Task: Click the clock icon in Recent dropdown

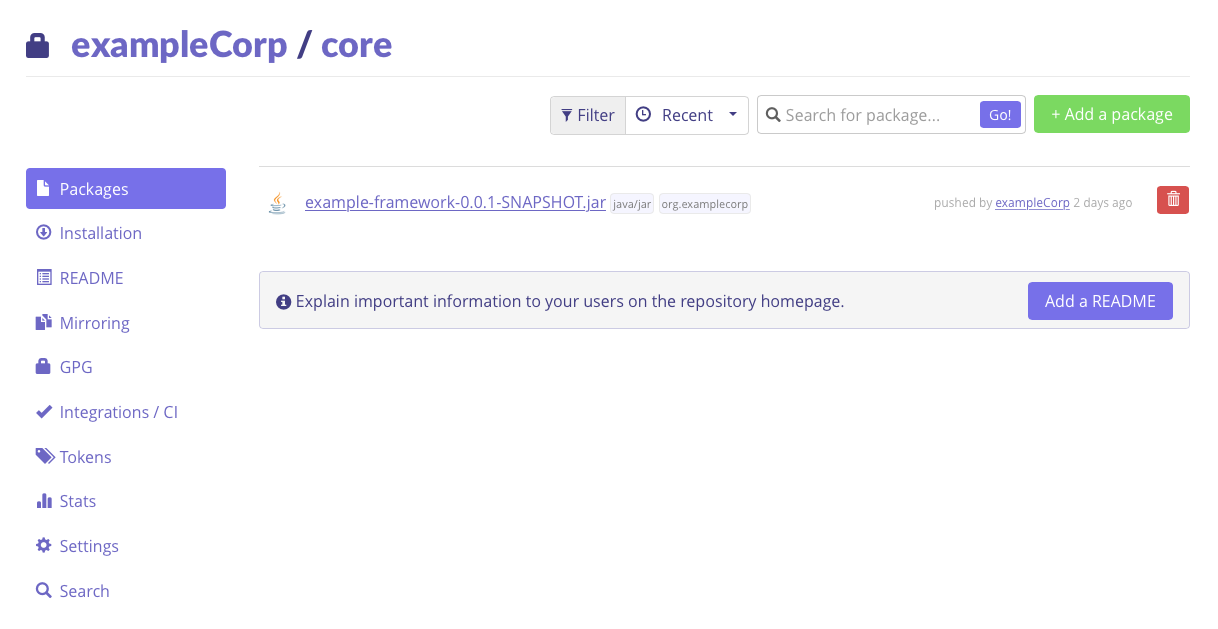Action: [x=644, y=115]
